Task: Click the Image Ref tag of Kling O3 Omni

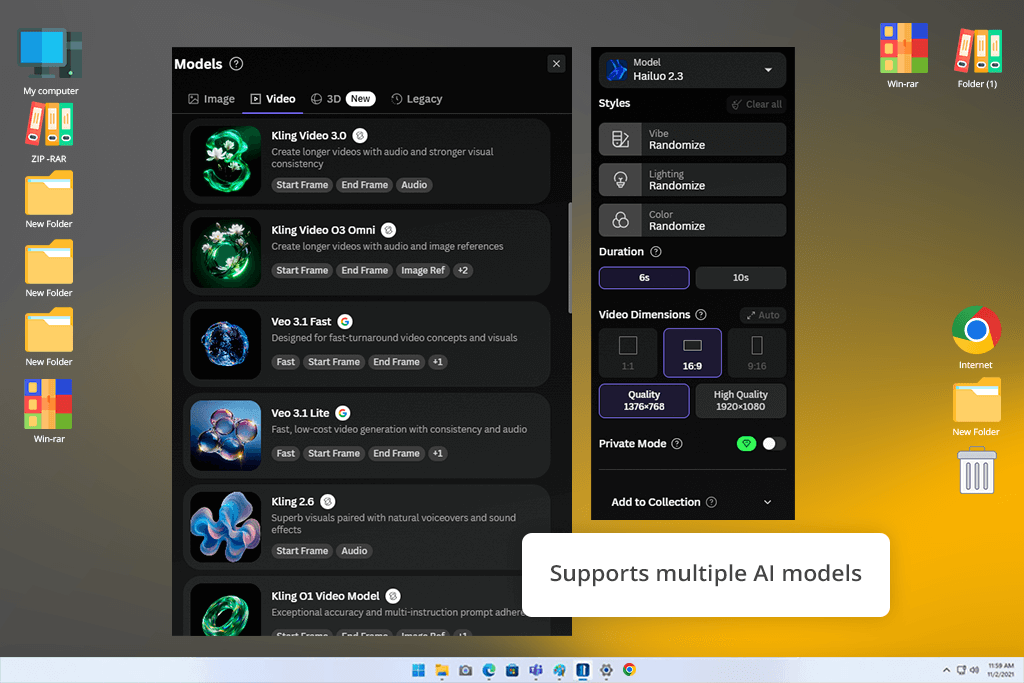Action: (423, 270)
